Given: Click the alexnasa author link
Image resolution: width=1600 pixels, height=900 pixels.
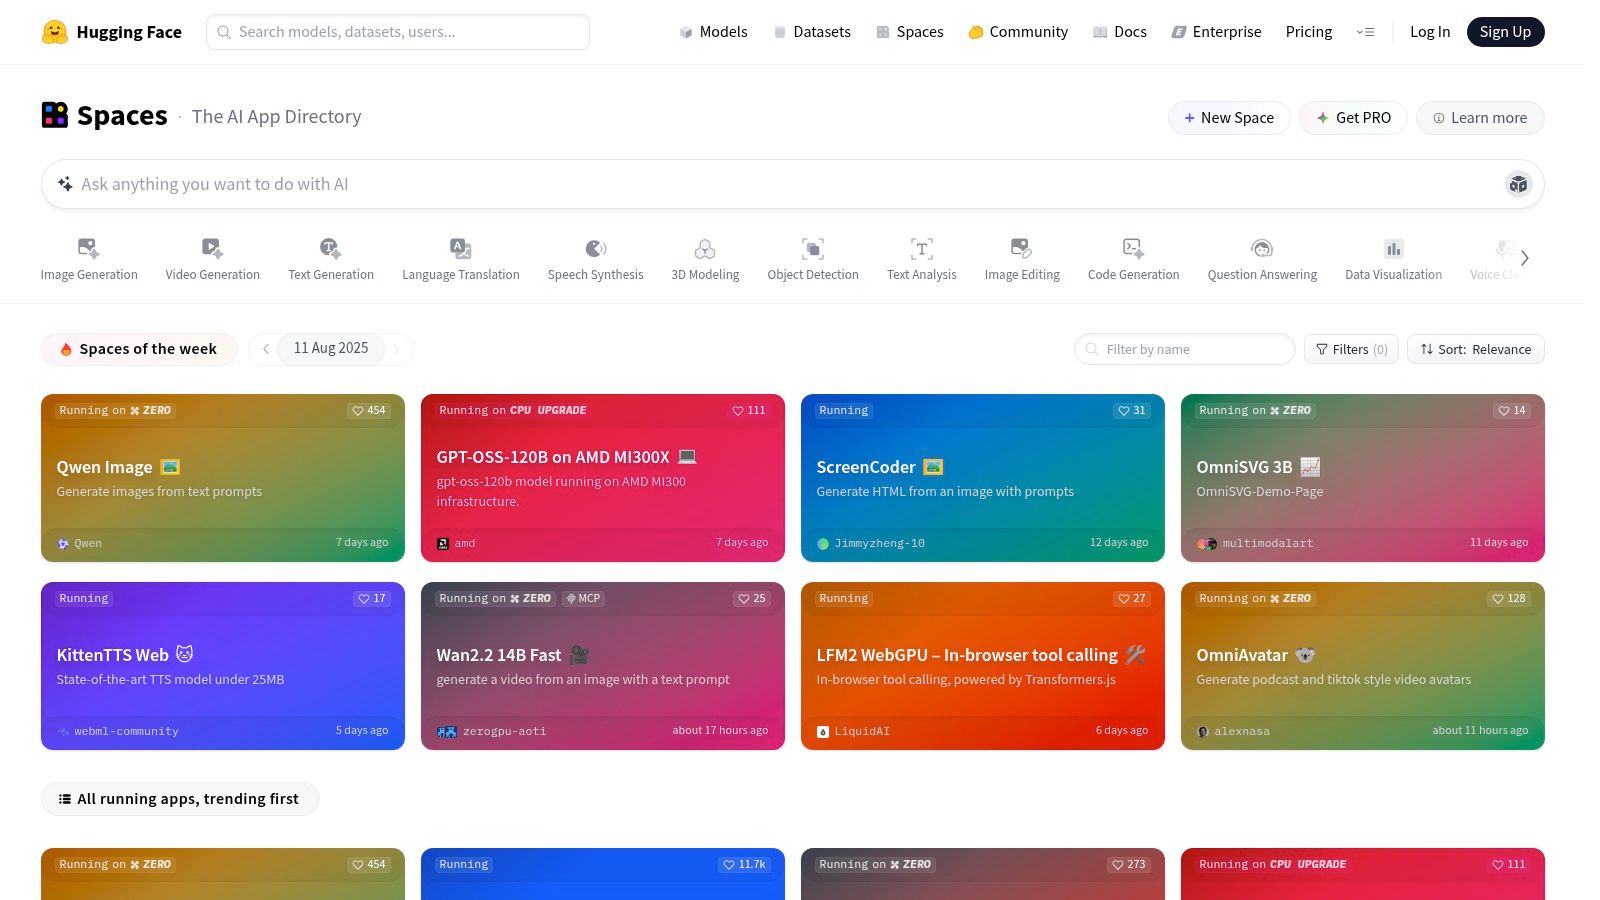Looking at the screenshot, I should click(x=1233, y=731).
